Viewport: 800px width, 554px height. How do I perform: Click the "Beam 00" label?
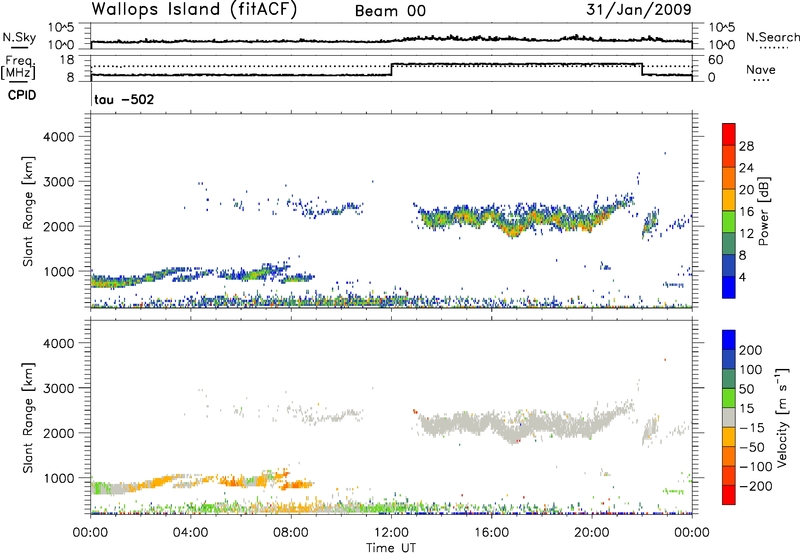(390, 11)
